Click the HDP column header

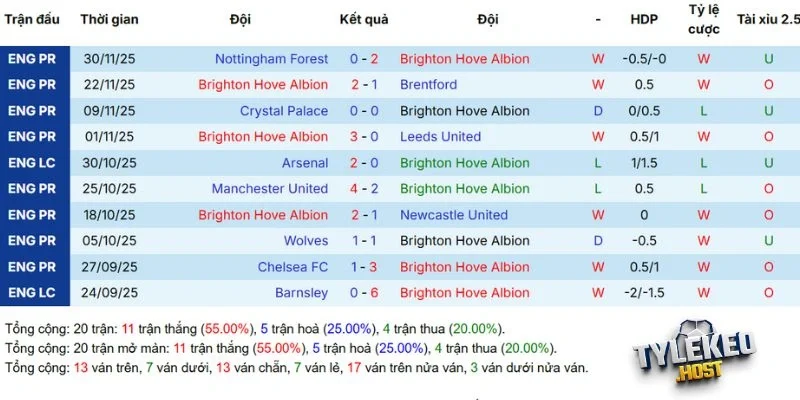[x=644, y=19]
